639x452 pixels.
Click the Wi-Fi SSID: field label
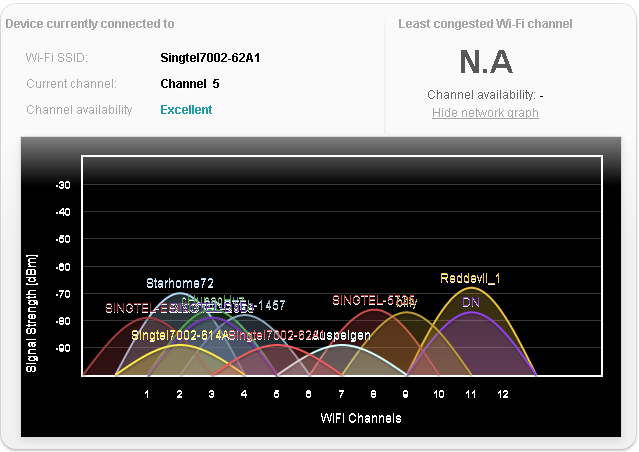click(57, 58)
